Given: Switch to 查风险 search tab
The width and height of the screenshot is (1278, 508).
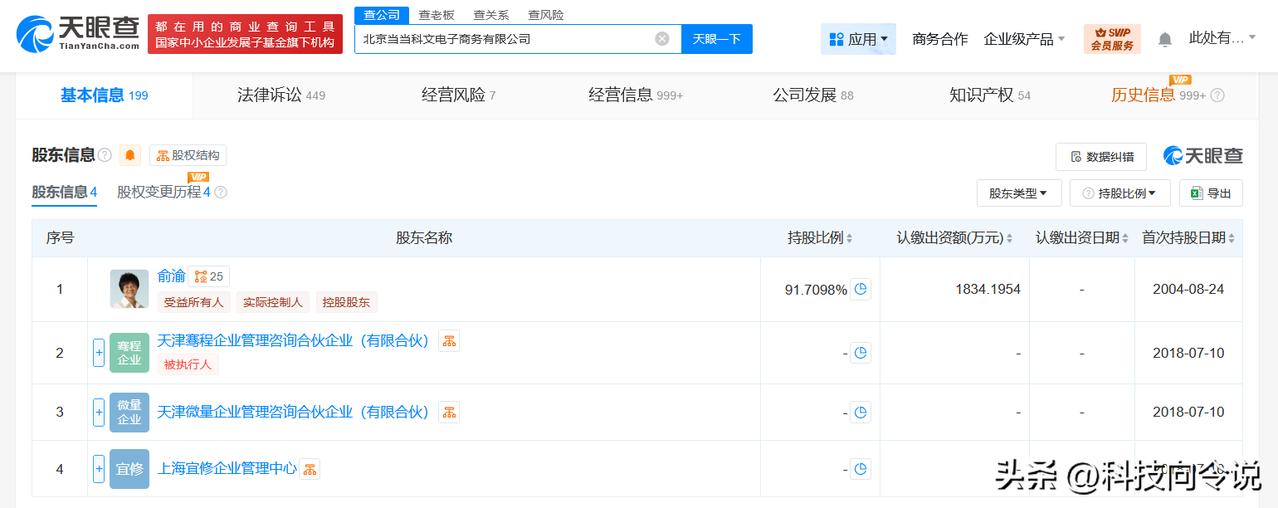Looking at the screenshot, I should point(545,15).
